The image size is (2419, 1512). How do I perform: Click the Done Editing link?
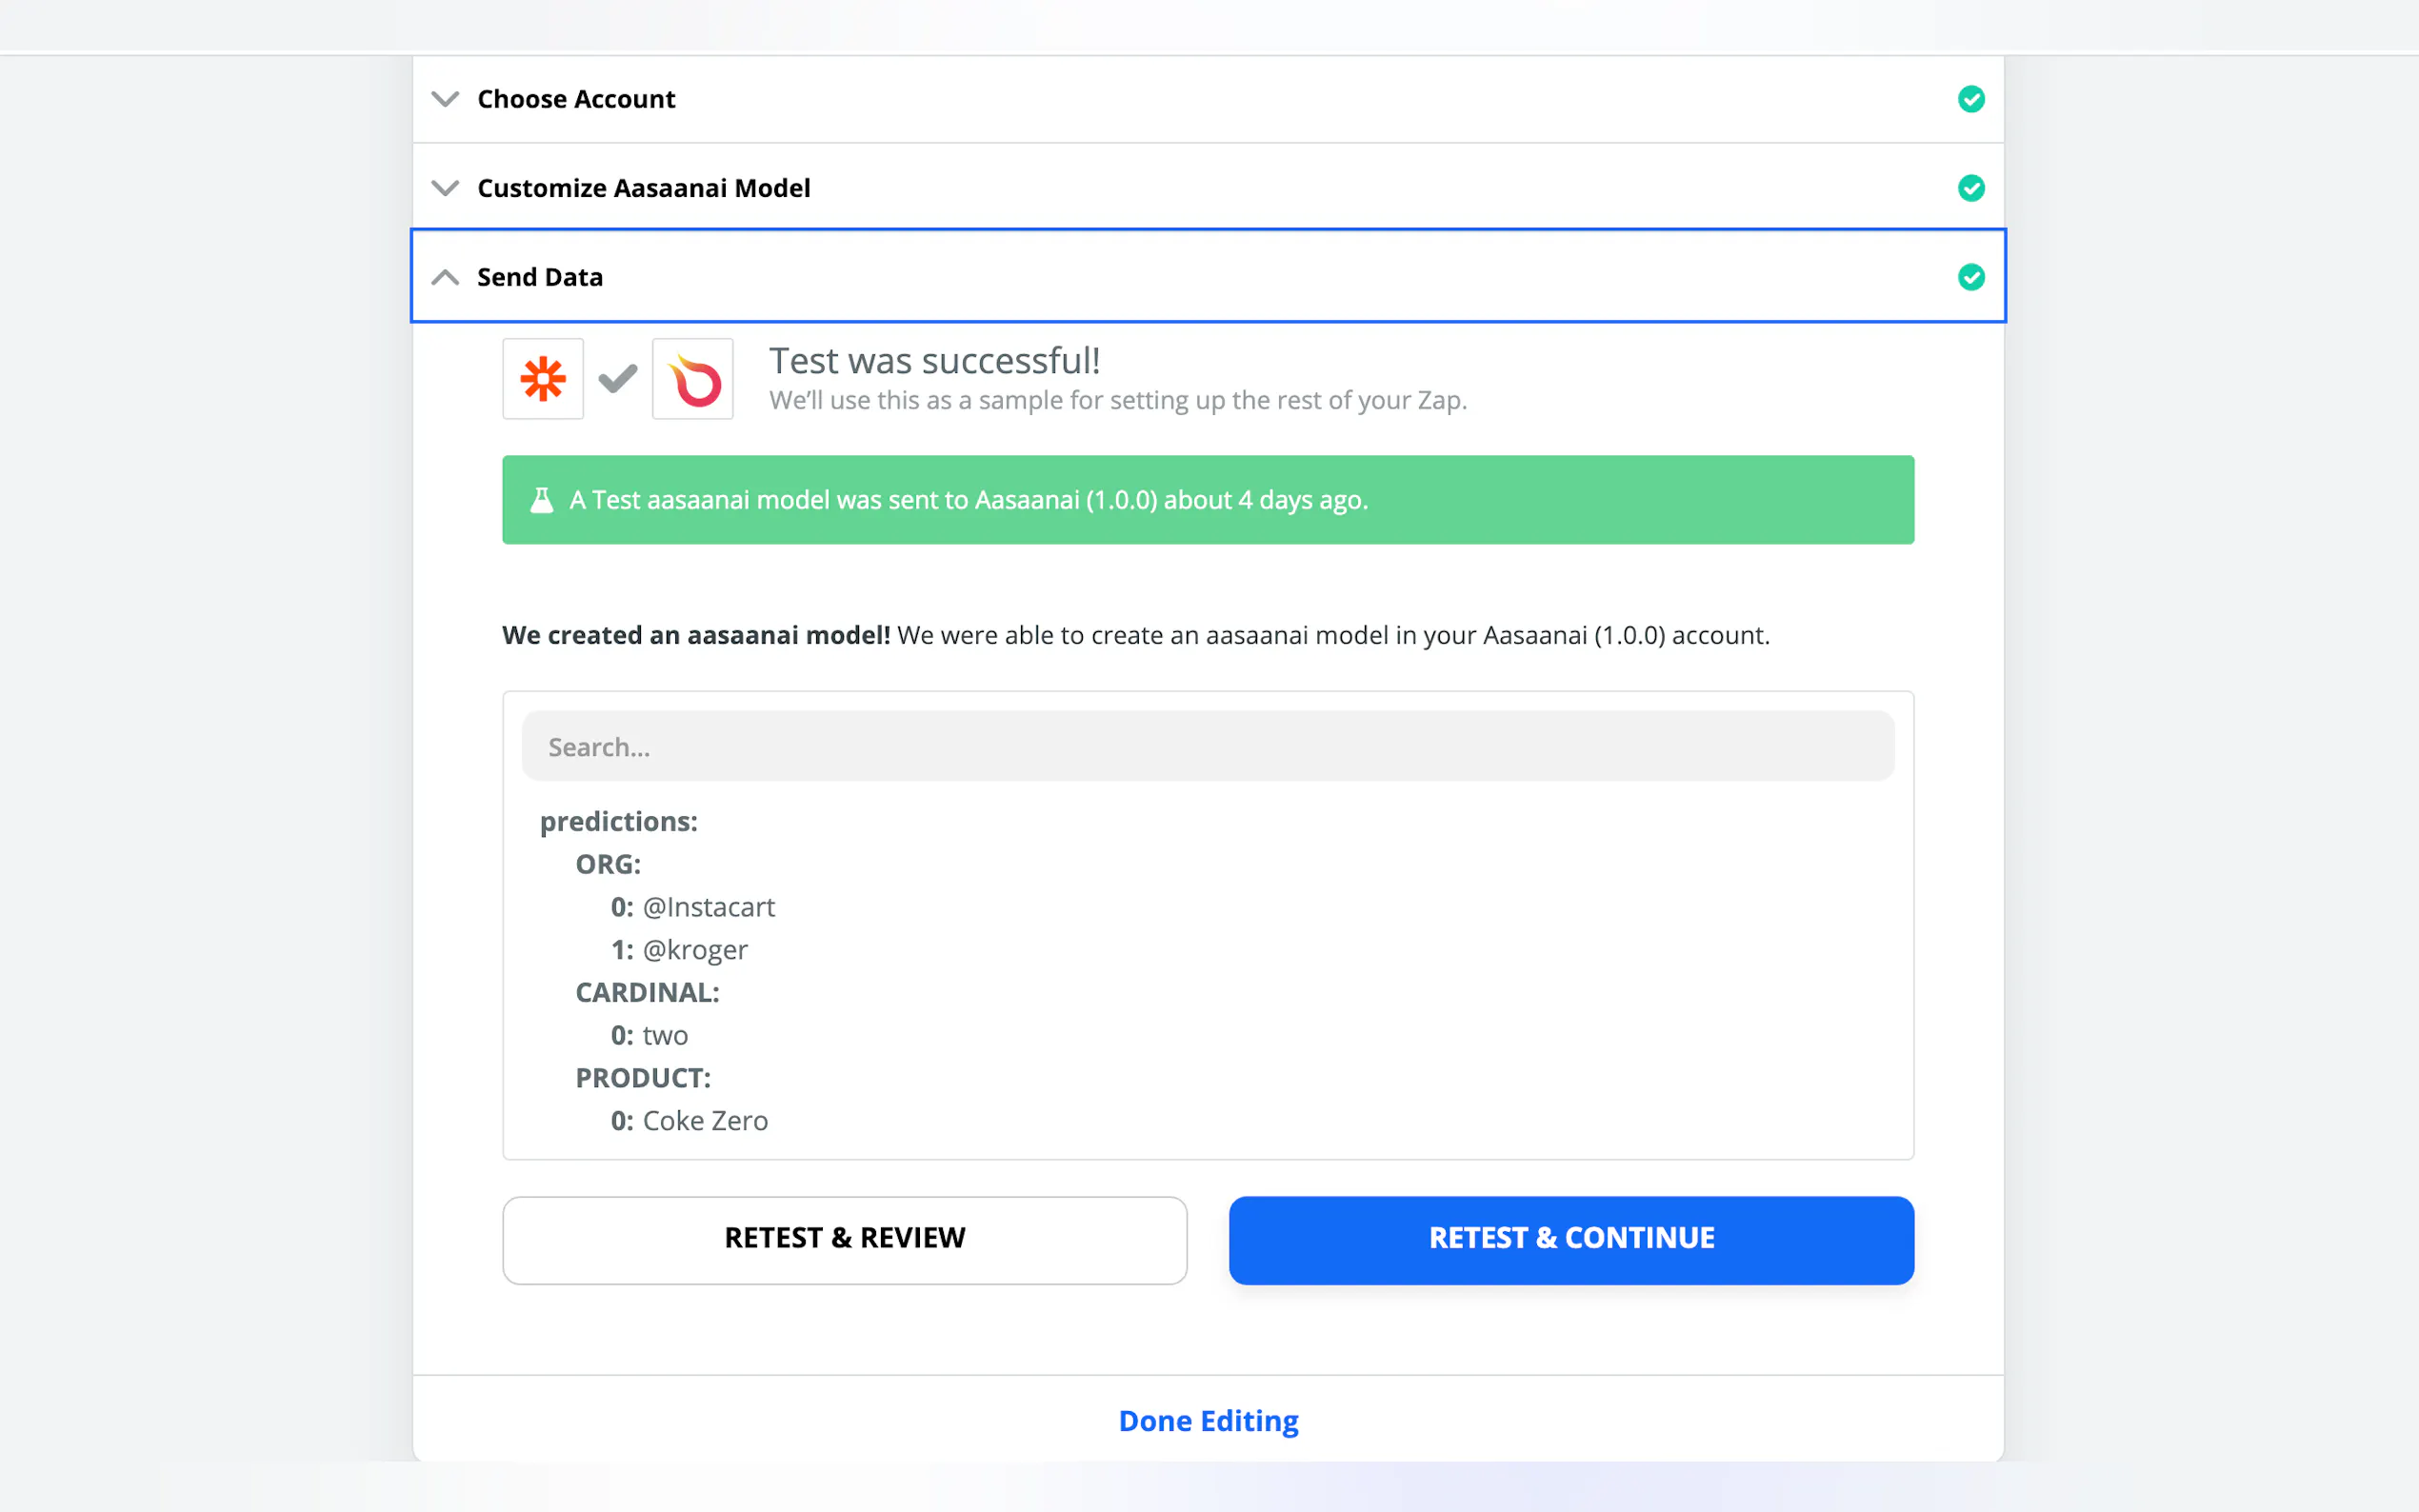click(1208, 1420)
